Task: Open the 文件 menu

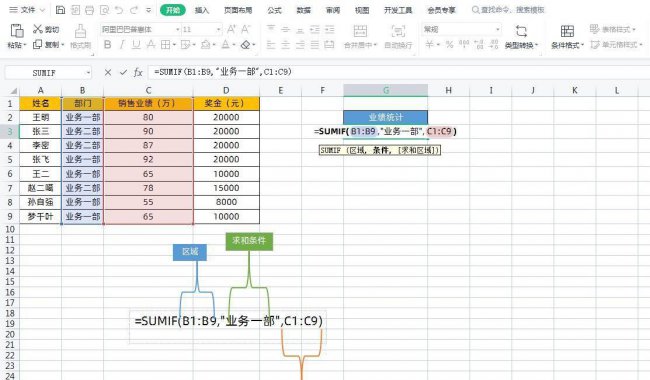Action: (23, 10)
